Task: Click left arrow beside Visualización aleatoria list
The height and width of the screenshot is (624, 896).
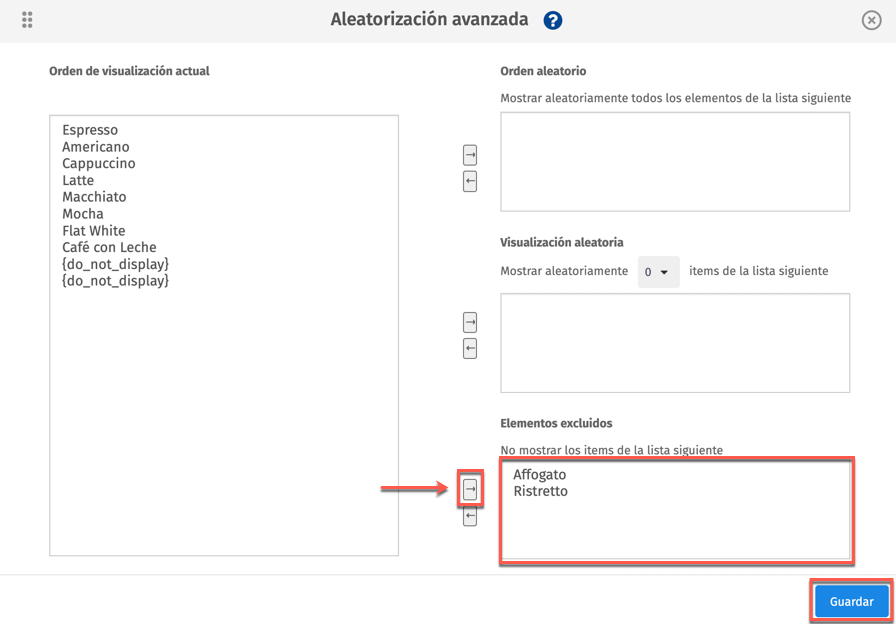Action: click(470, 348)
